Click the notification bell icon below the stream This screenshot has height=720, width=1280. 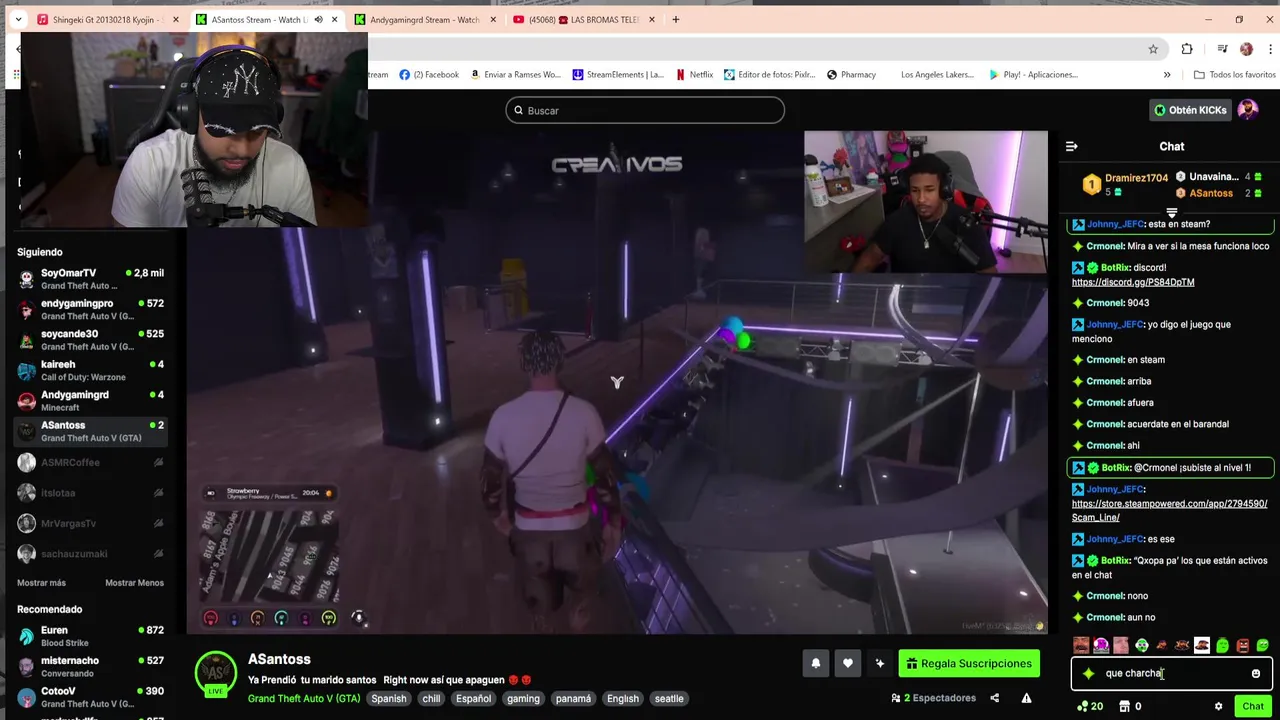816,663
